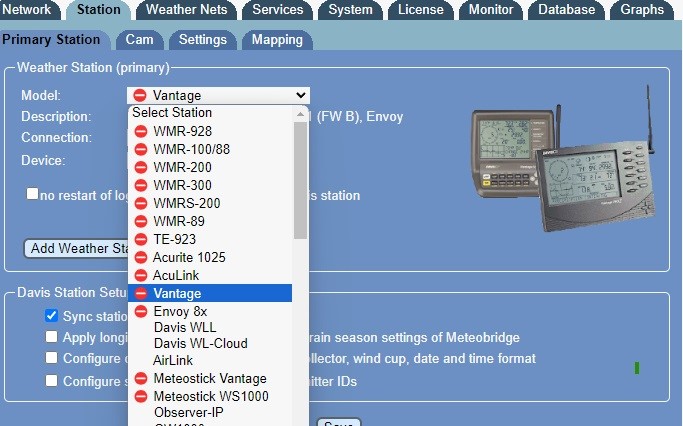Click the red icon beside AcuLink
The height and width of the screenshot is (426, 683).
(x=141, y=275)
